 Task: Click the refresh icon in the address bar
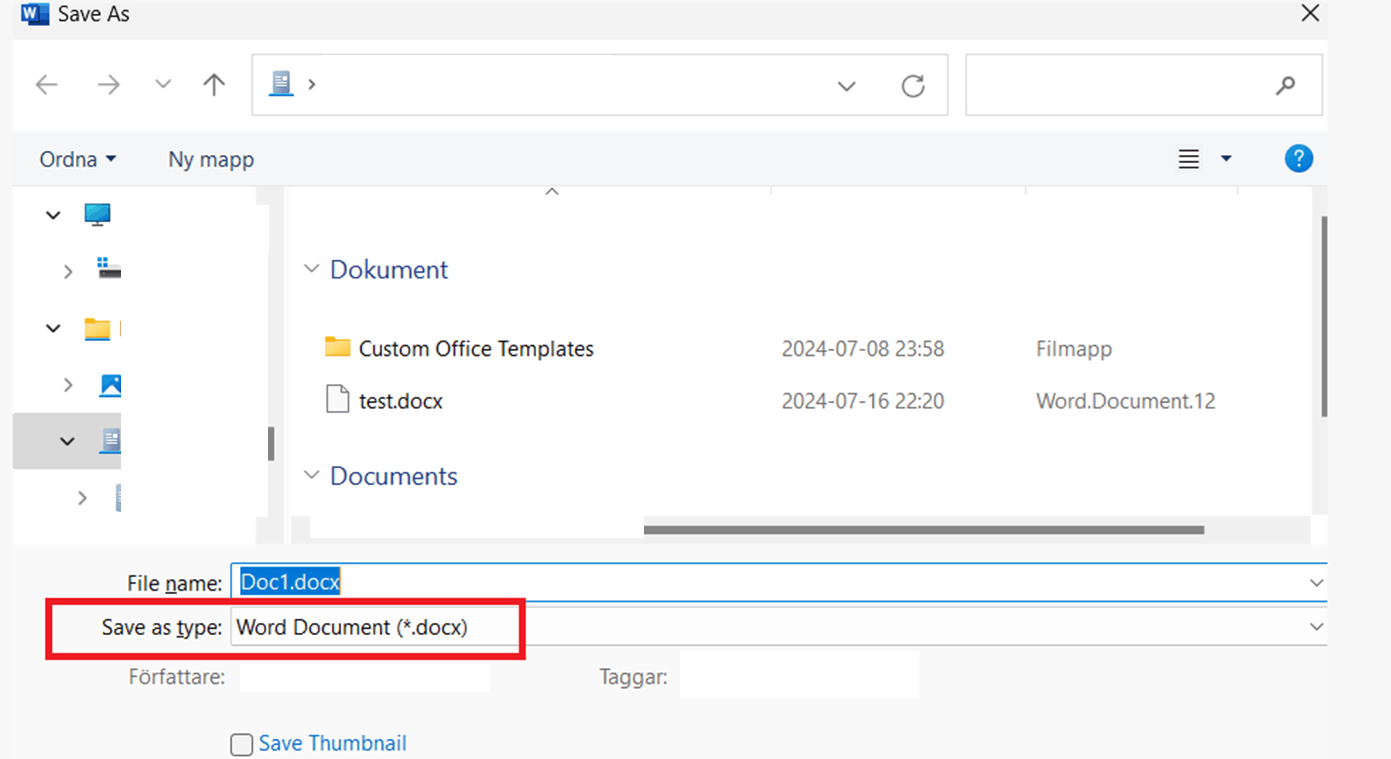912,85
